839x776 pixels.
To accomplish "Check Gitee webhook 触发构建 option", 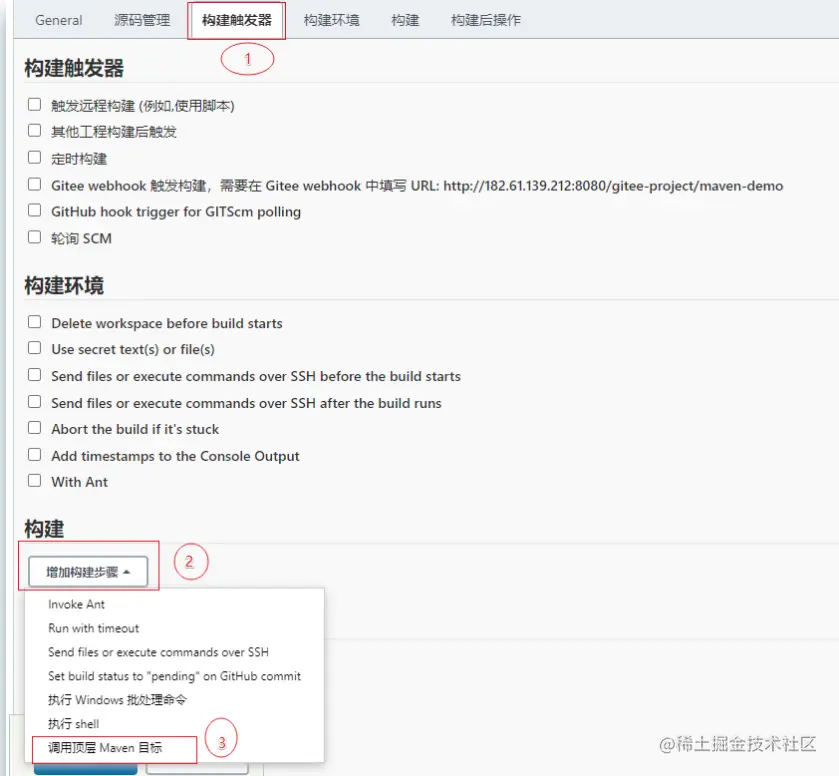I will point(34,185).
